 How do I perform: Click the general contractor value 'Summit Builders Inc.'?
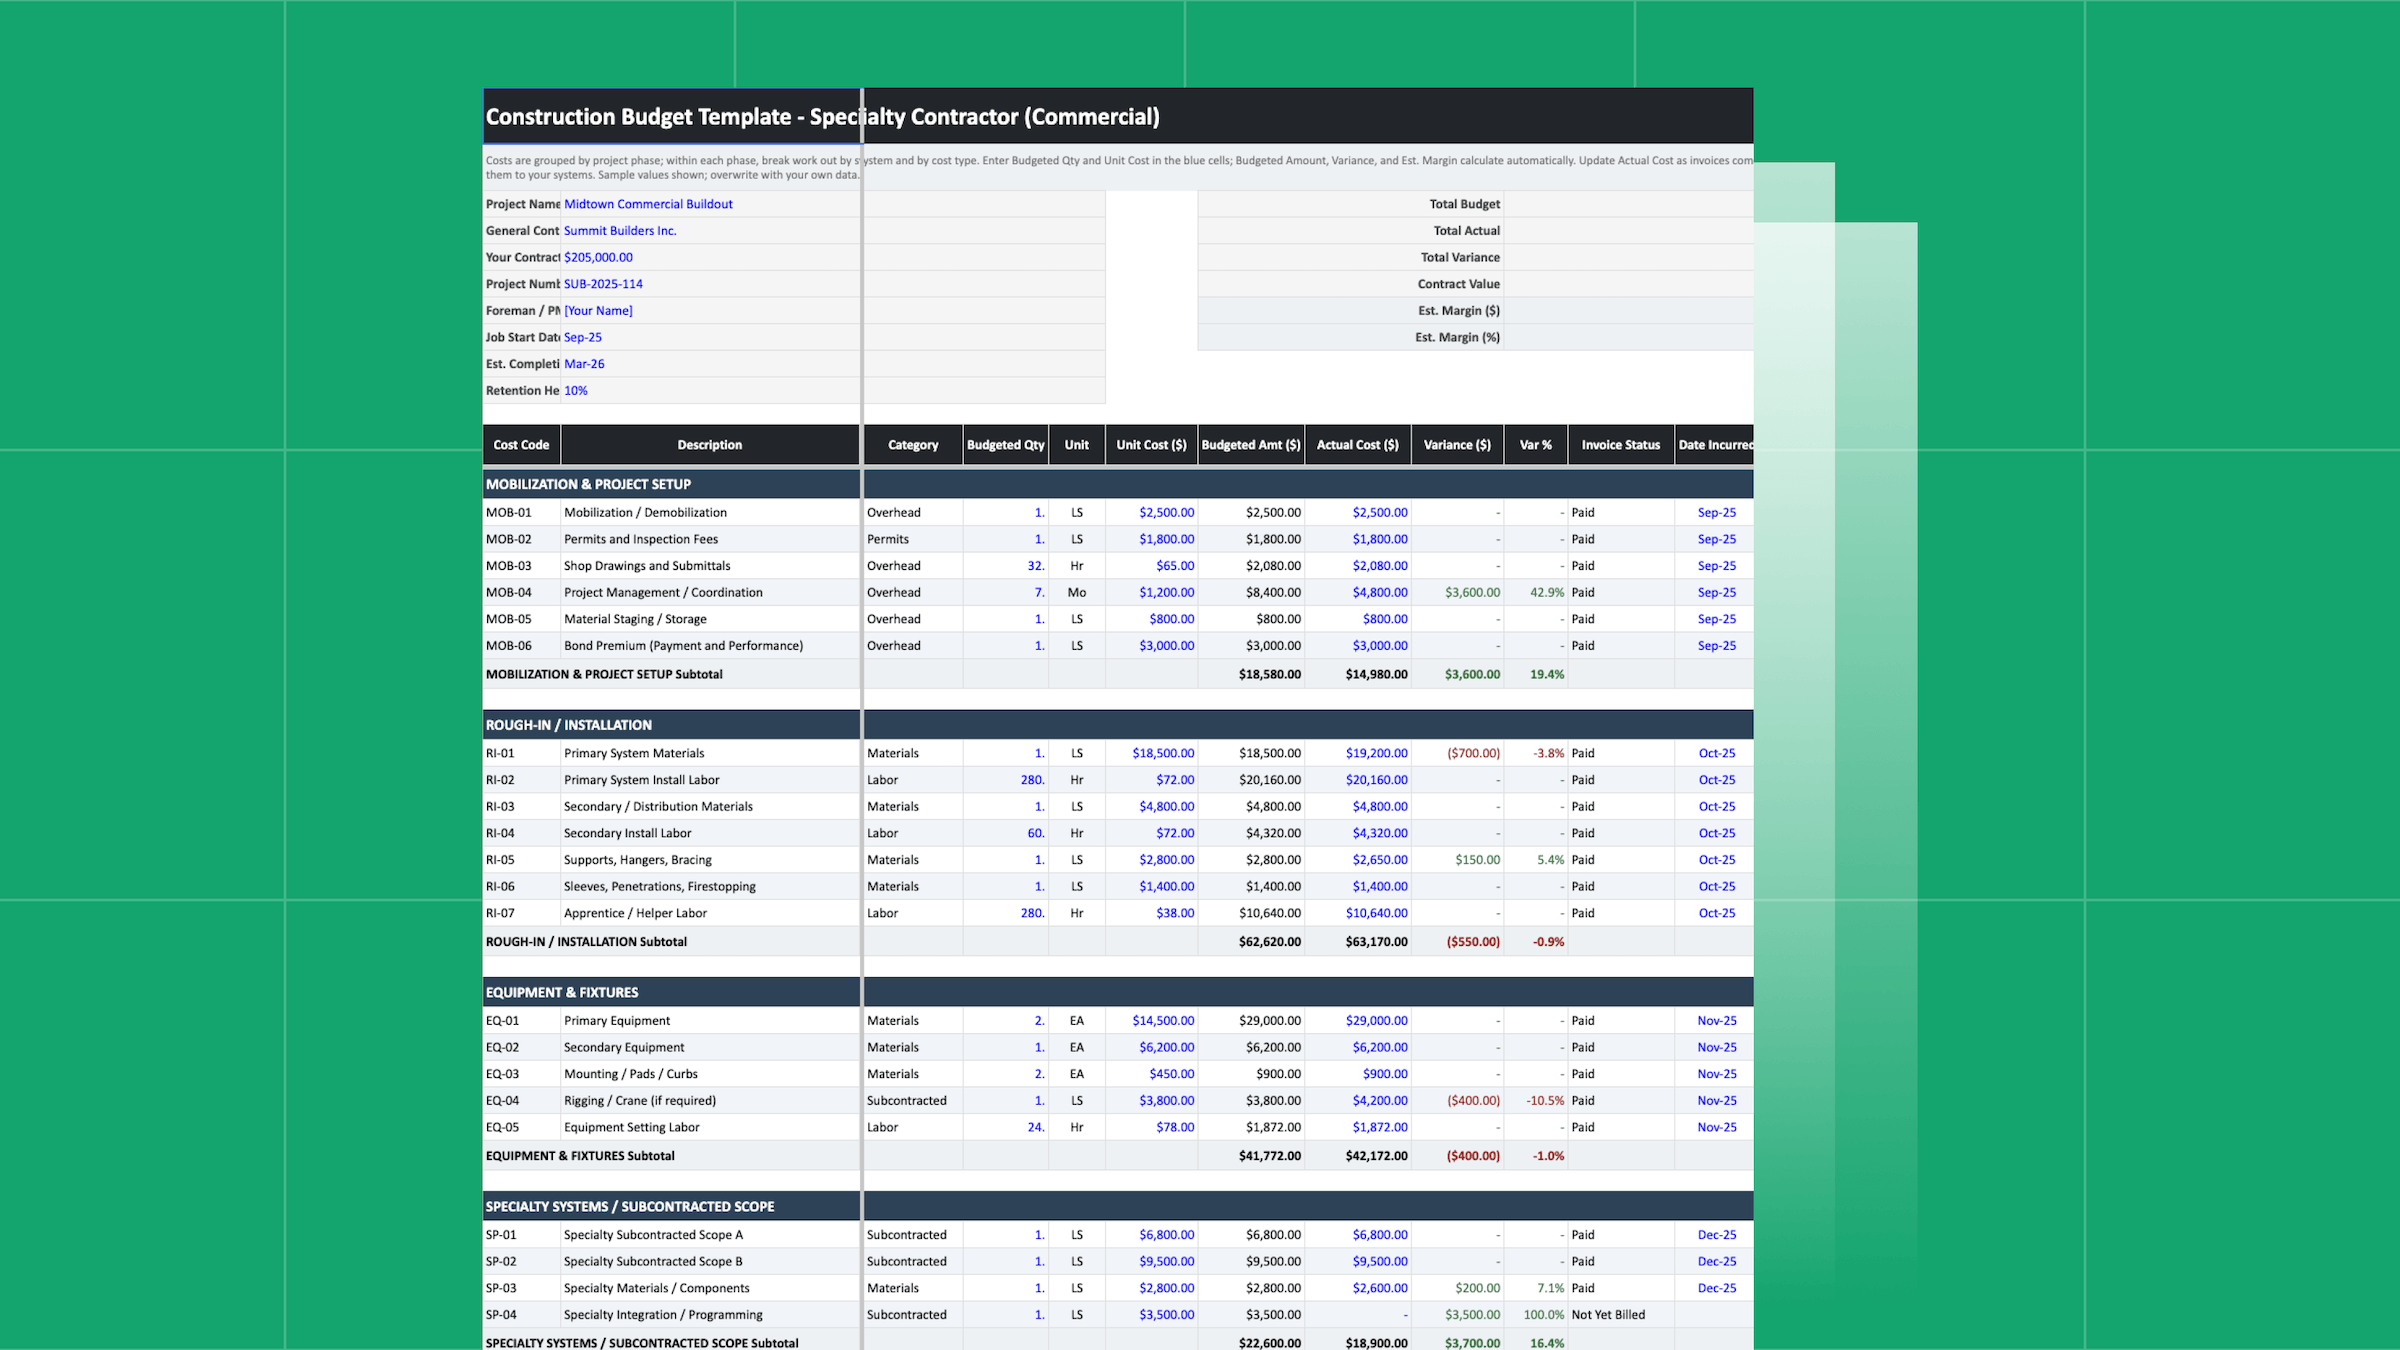pyautogui.click(x=620, y=231)
